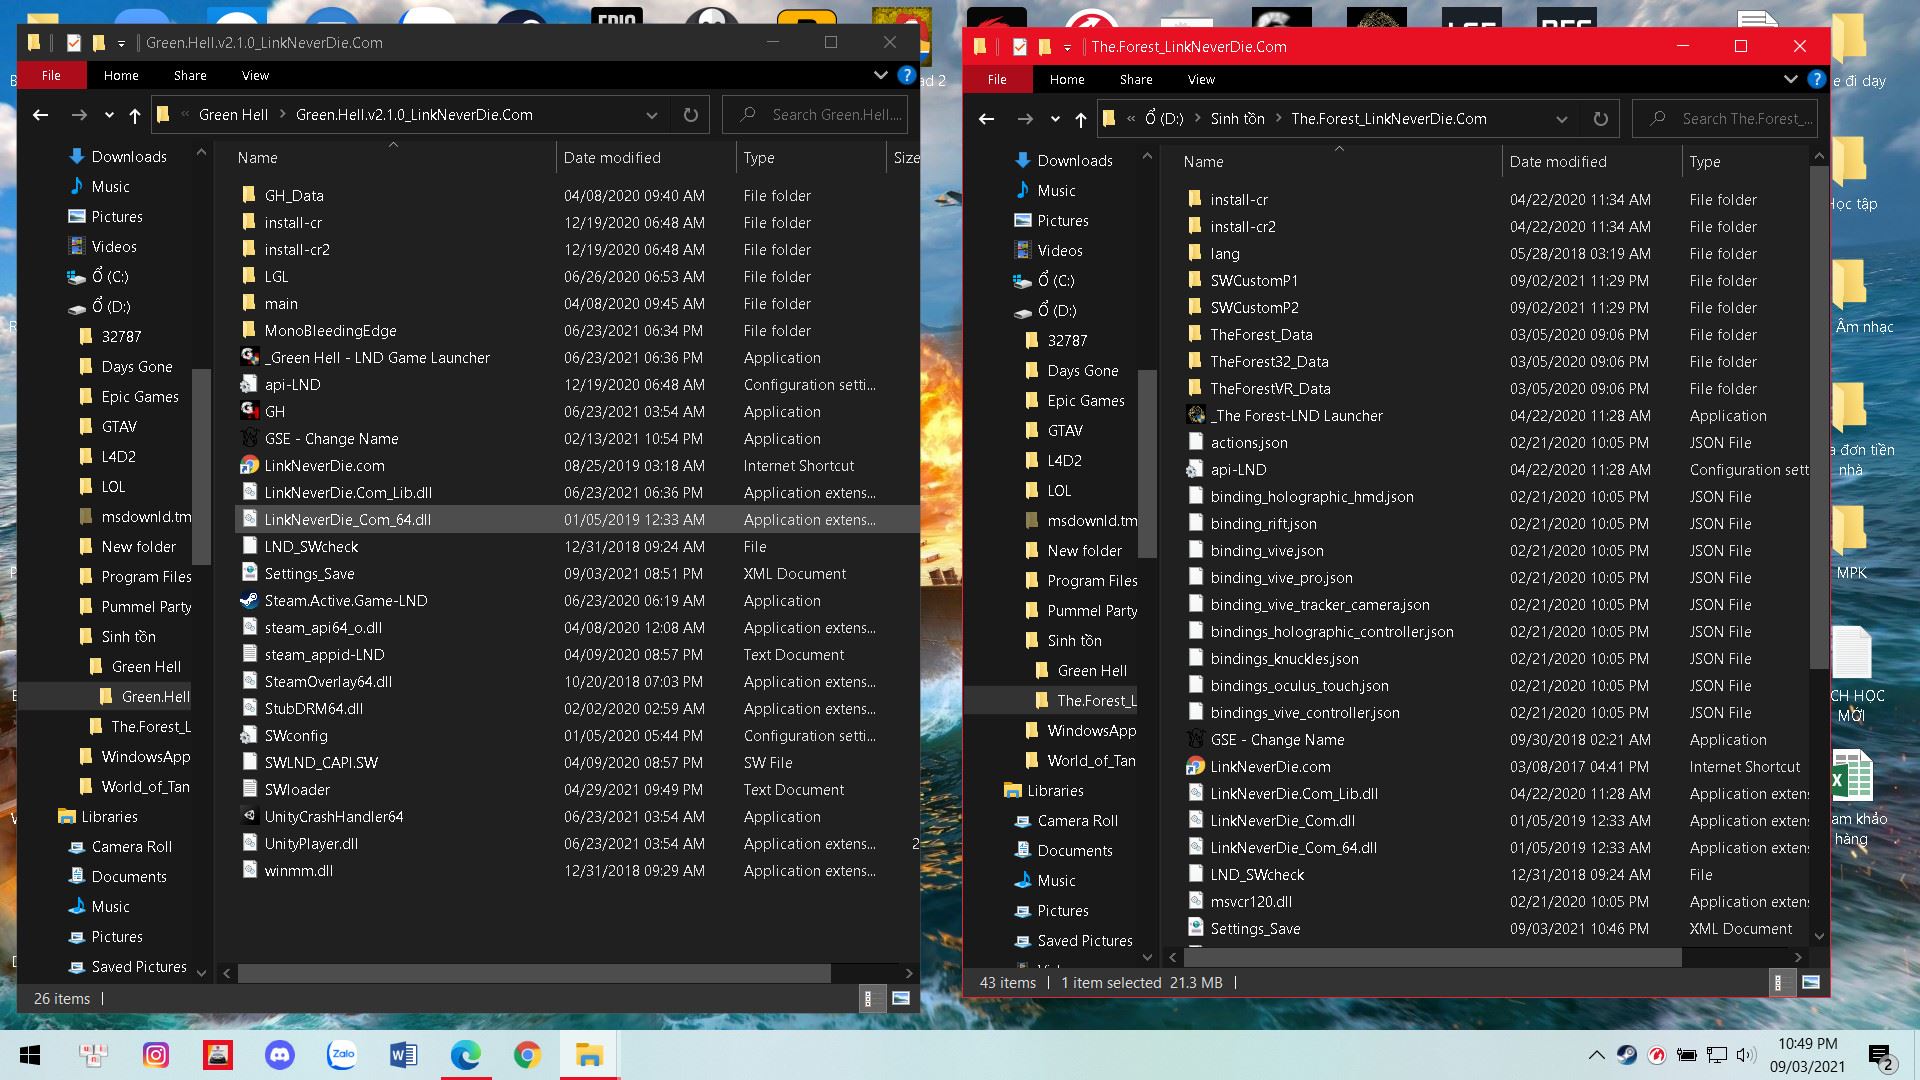
Task: Click Back arrow in Green Hell window
Action: tap(40, 115)
